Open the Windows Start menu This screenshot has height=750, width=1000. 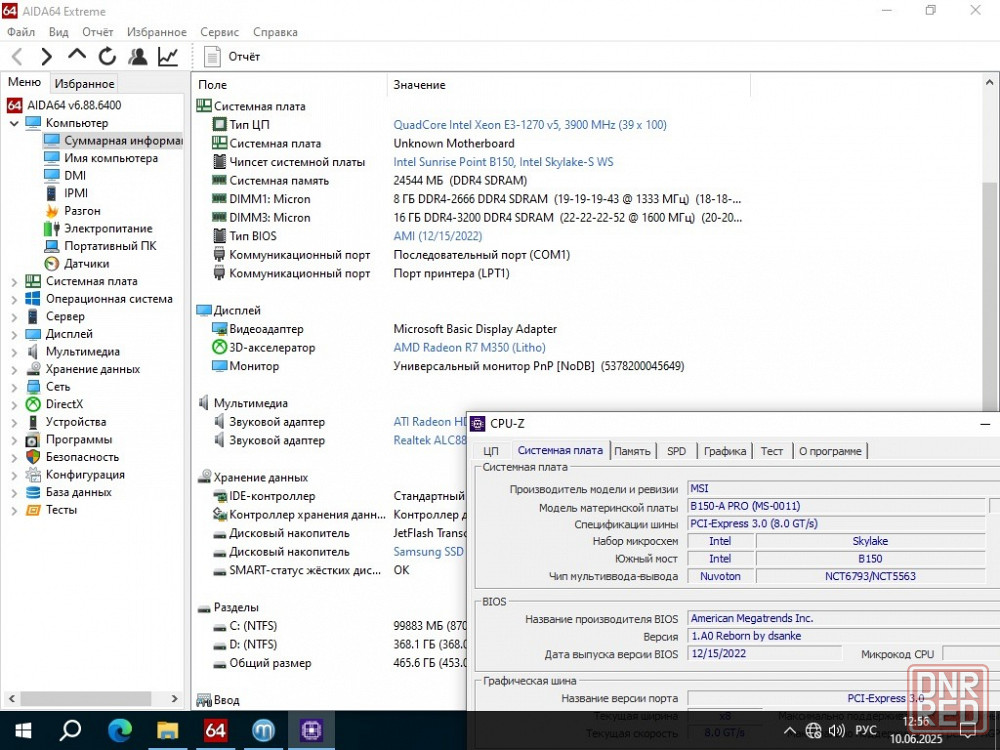pos(23,730)
